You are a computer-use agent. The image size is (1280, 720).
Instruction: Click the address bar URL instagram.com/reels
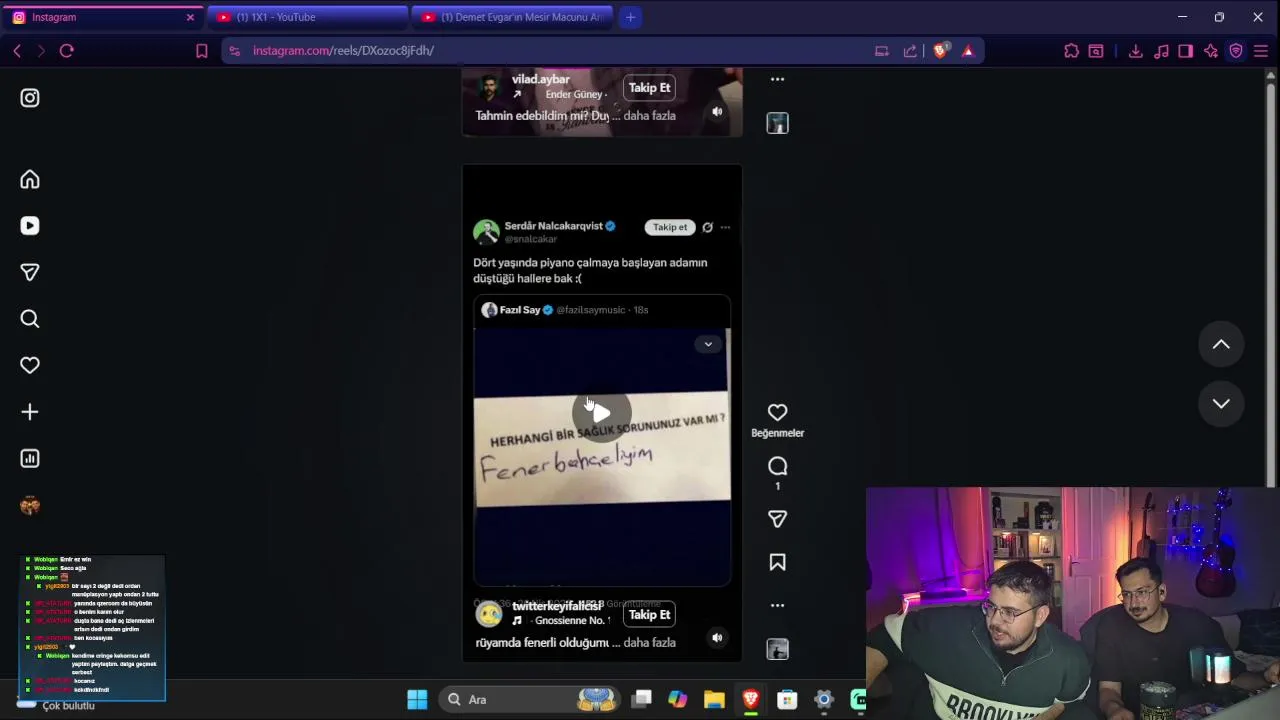pos(343,50)
